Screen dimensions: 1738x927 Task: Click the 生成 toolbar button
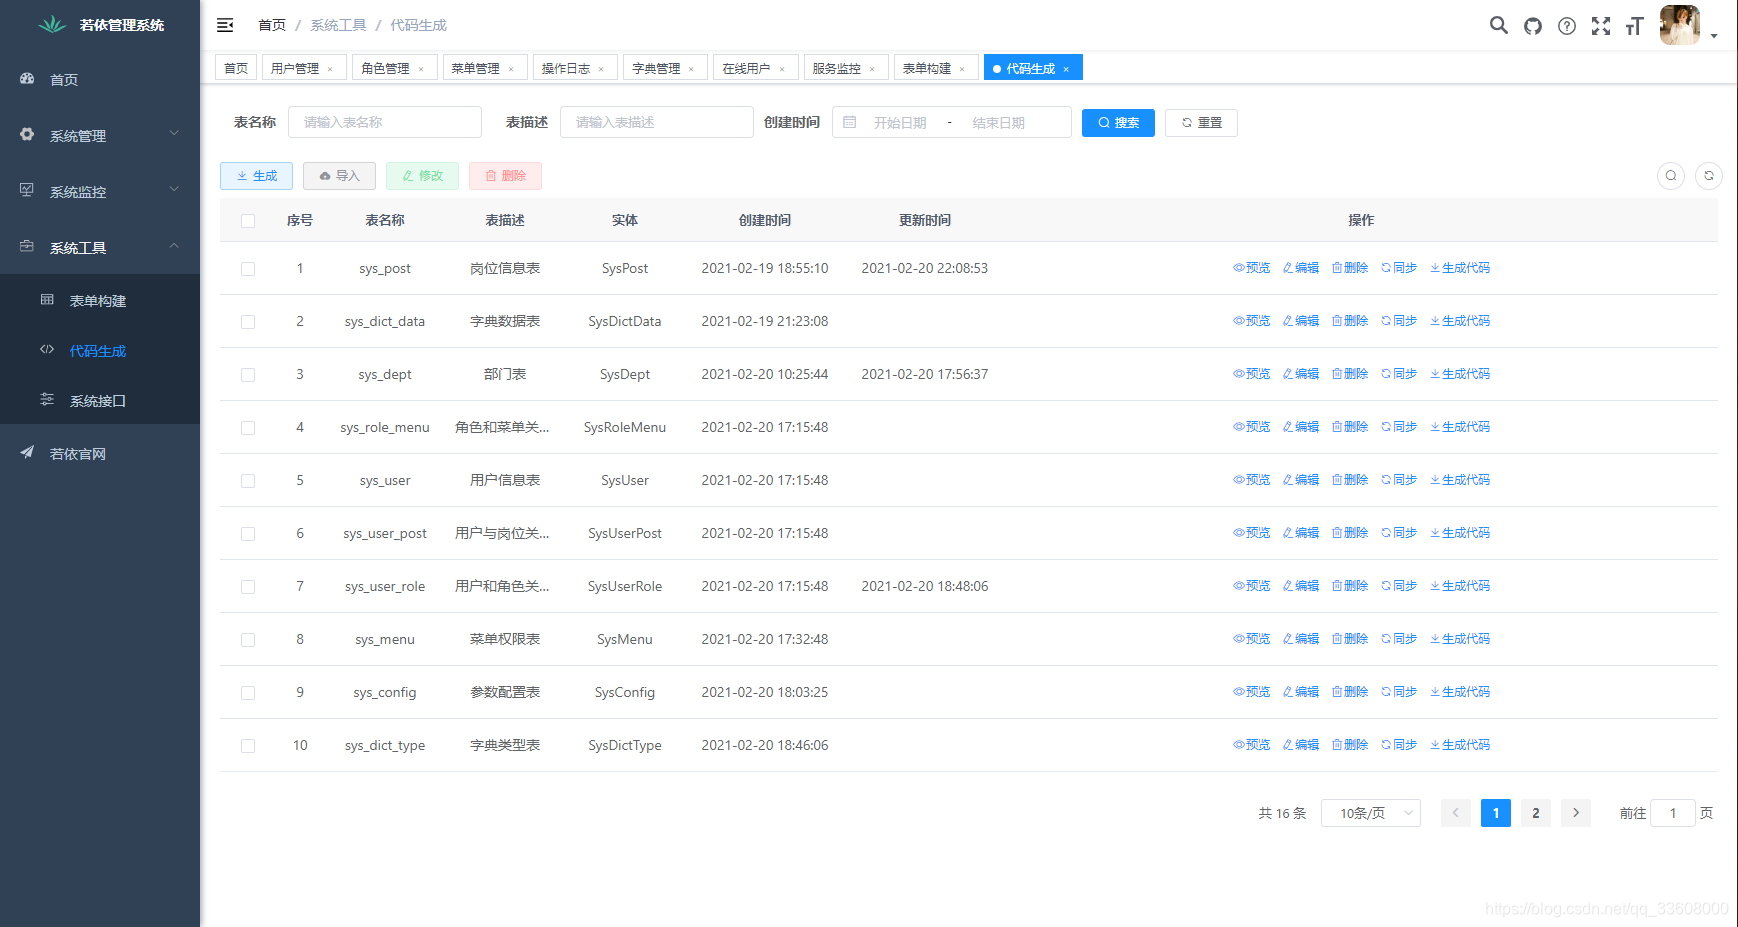pos(256,176)
